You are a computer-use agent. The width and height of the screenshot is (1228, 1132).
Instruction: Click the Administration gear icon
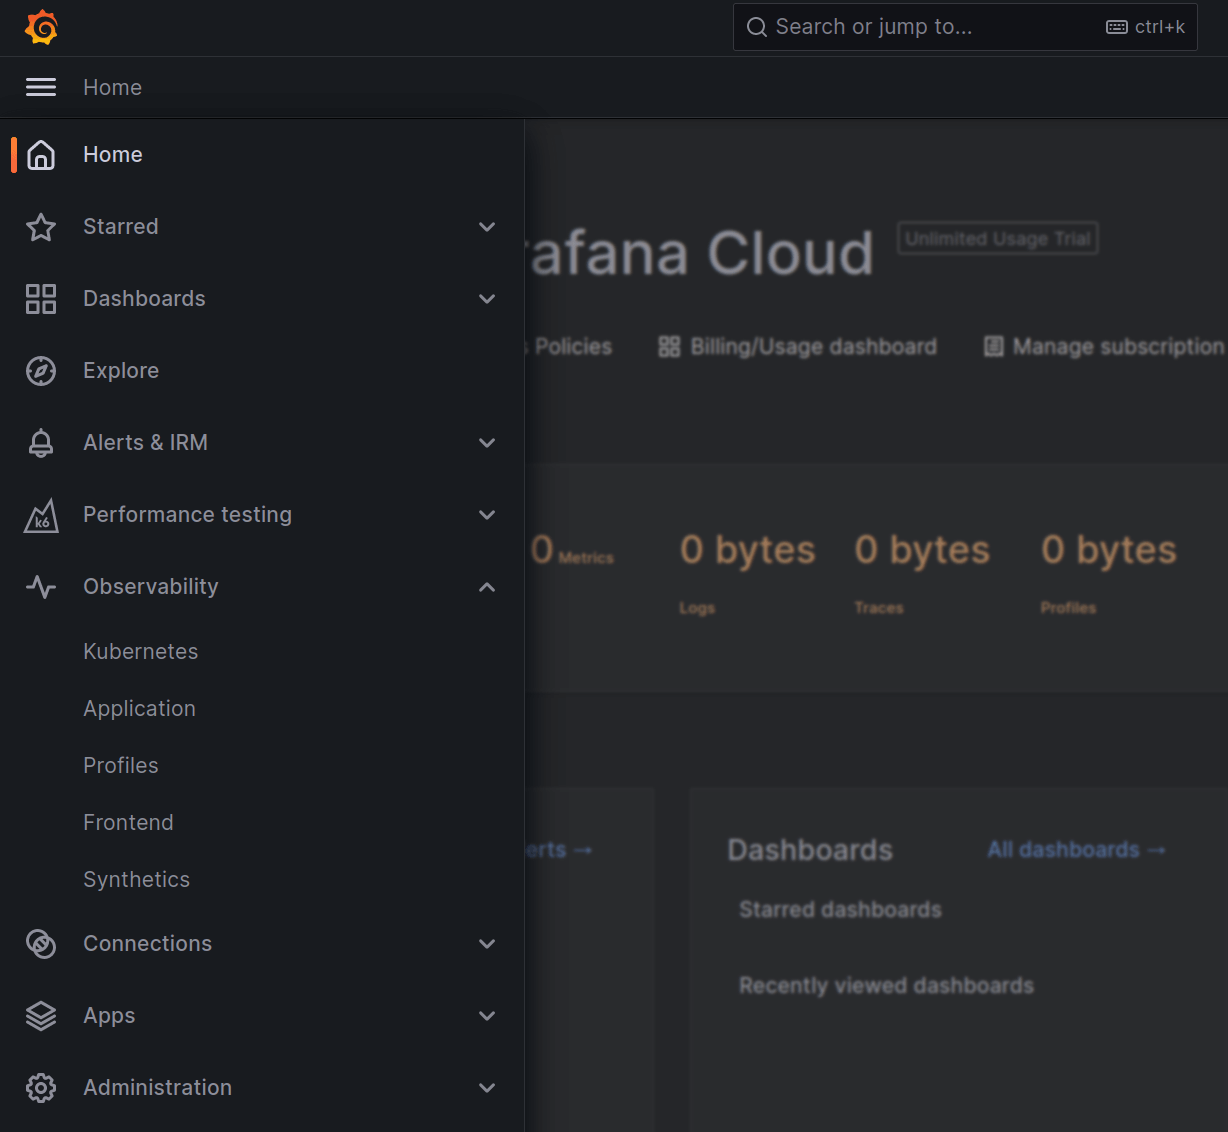coord(41,1088)
